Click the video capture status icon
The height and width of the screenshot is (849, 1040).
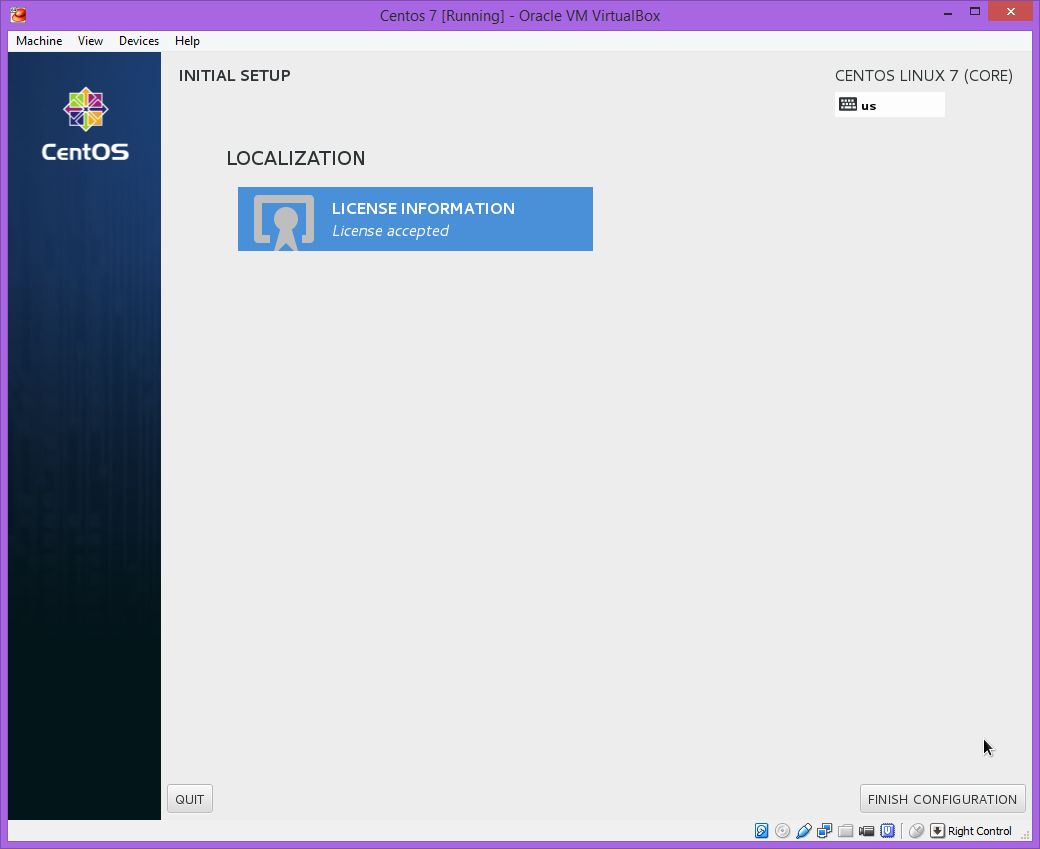pos(866,830)
